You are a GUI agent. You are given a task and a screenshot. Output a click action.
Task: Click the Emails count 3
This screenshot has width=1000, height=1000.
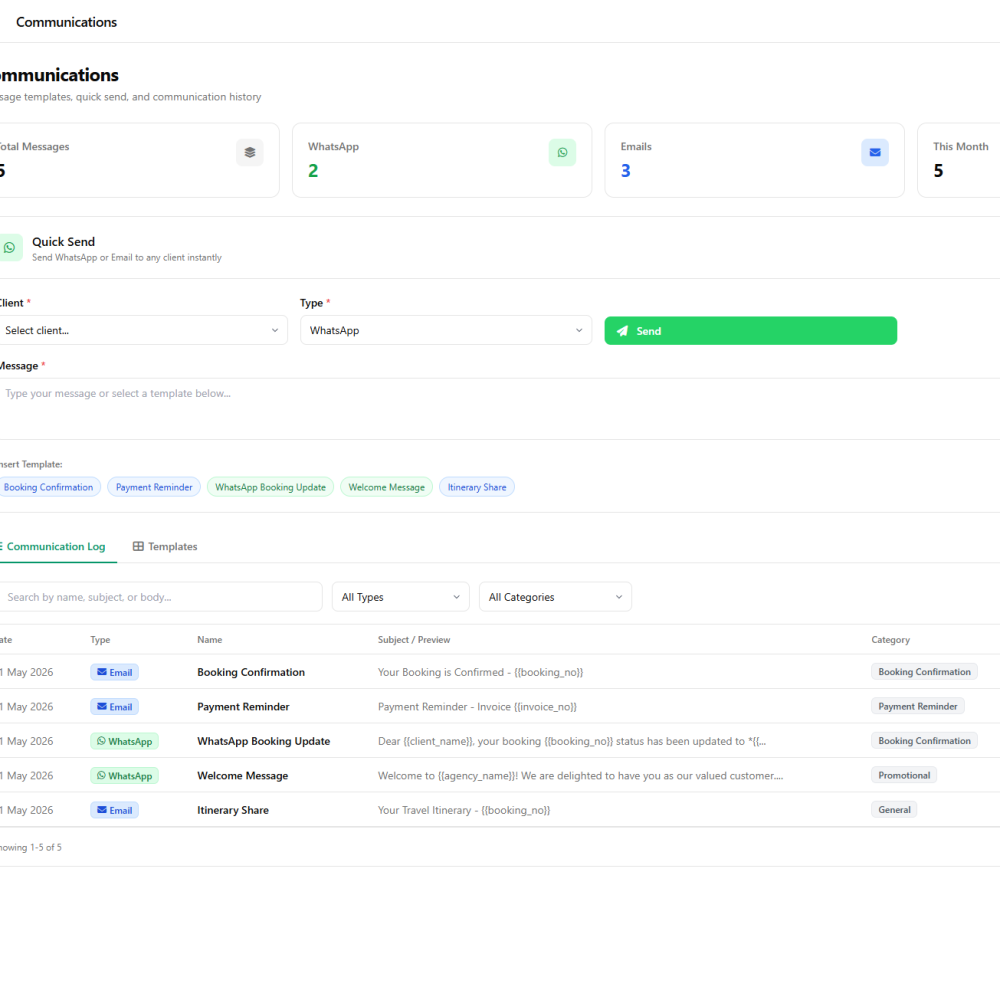[626, 171]
